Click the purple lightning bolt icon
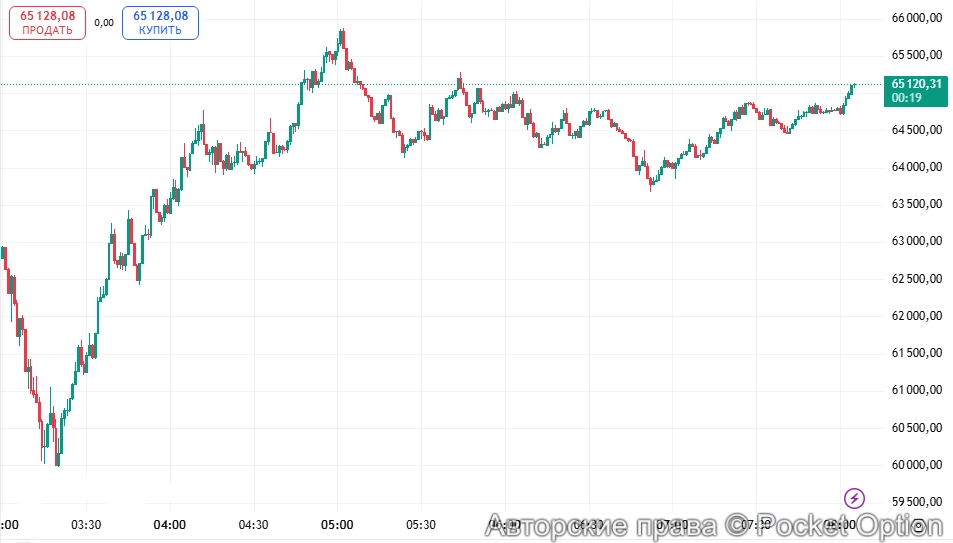 pyautogui.click(x=854, y=497)
